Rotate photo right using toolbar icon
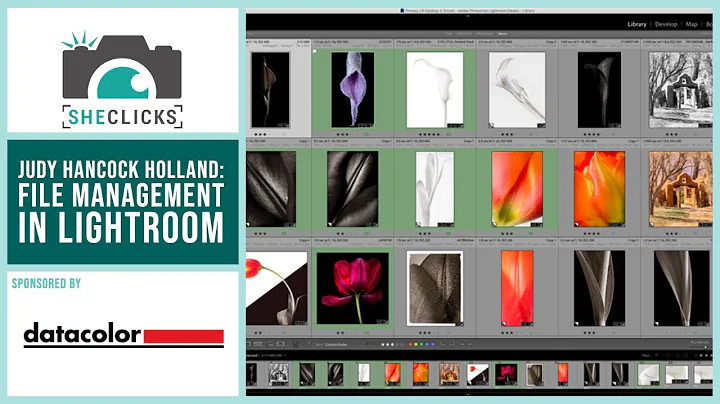Viewport: 720px width, 404px height. tap(451, 344)
